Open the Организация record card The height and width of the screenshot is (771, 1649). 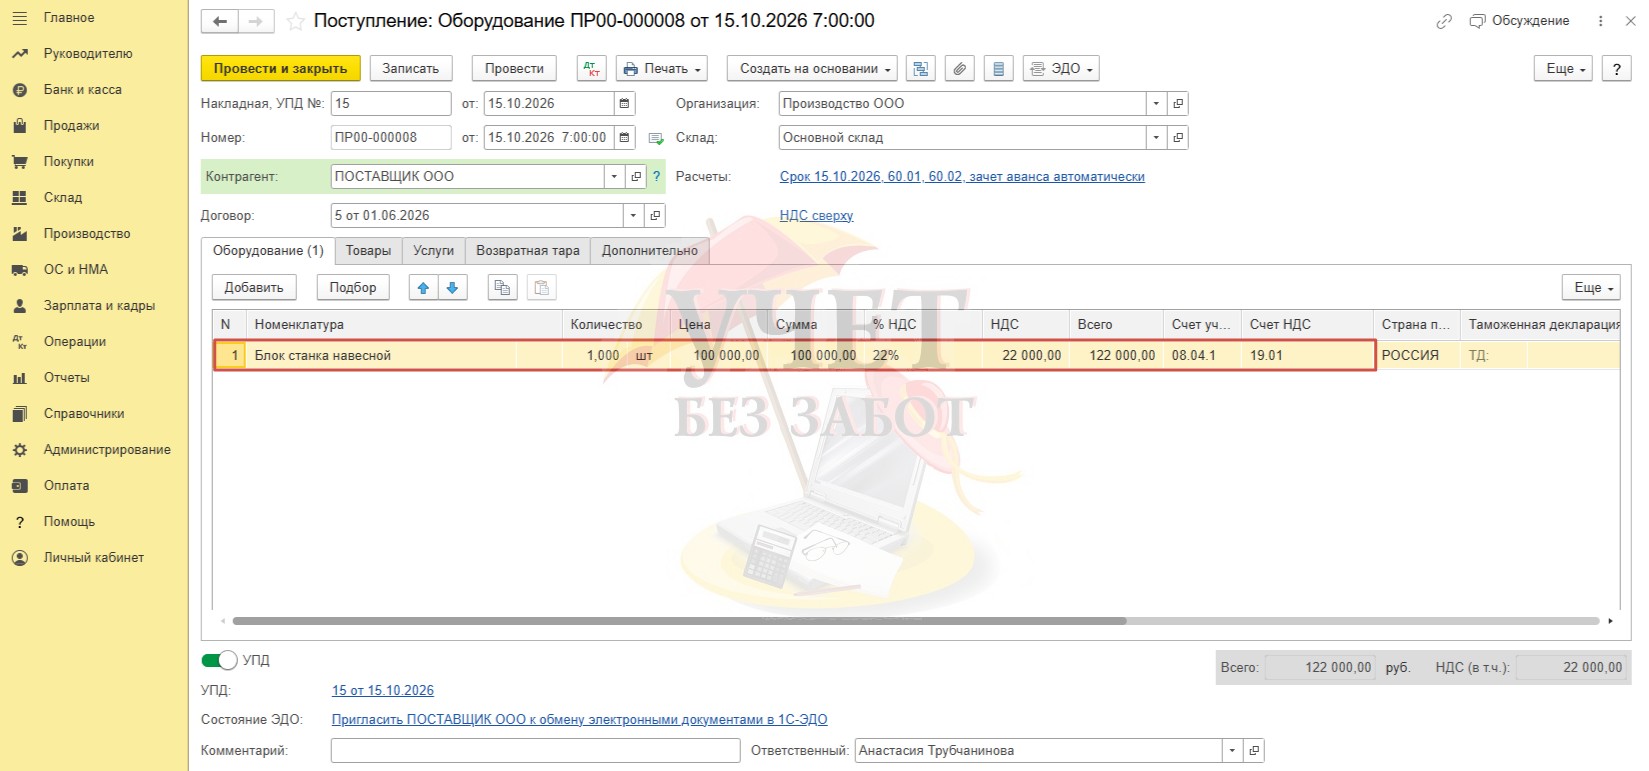[x=1178, y=103]
